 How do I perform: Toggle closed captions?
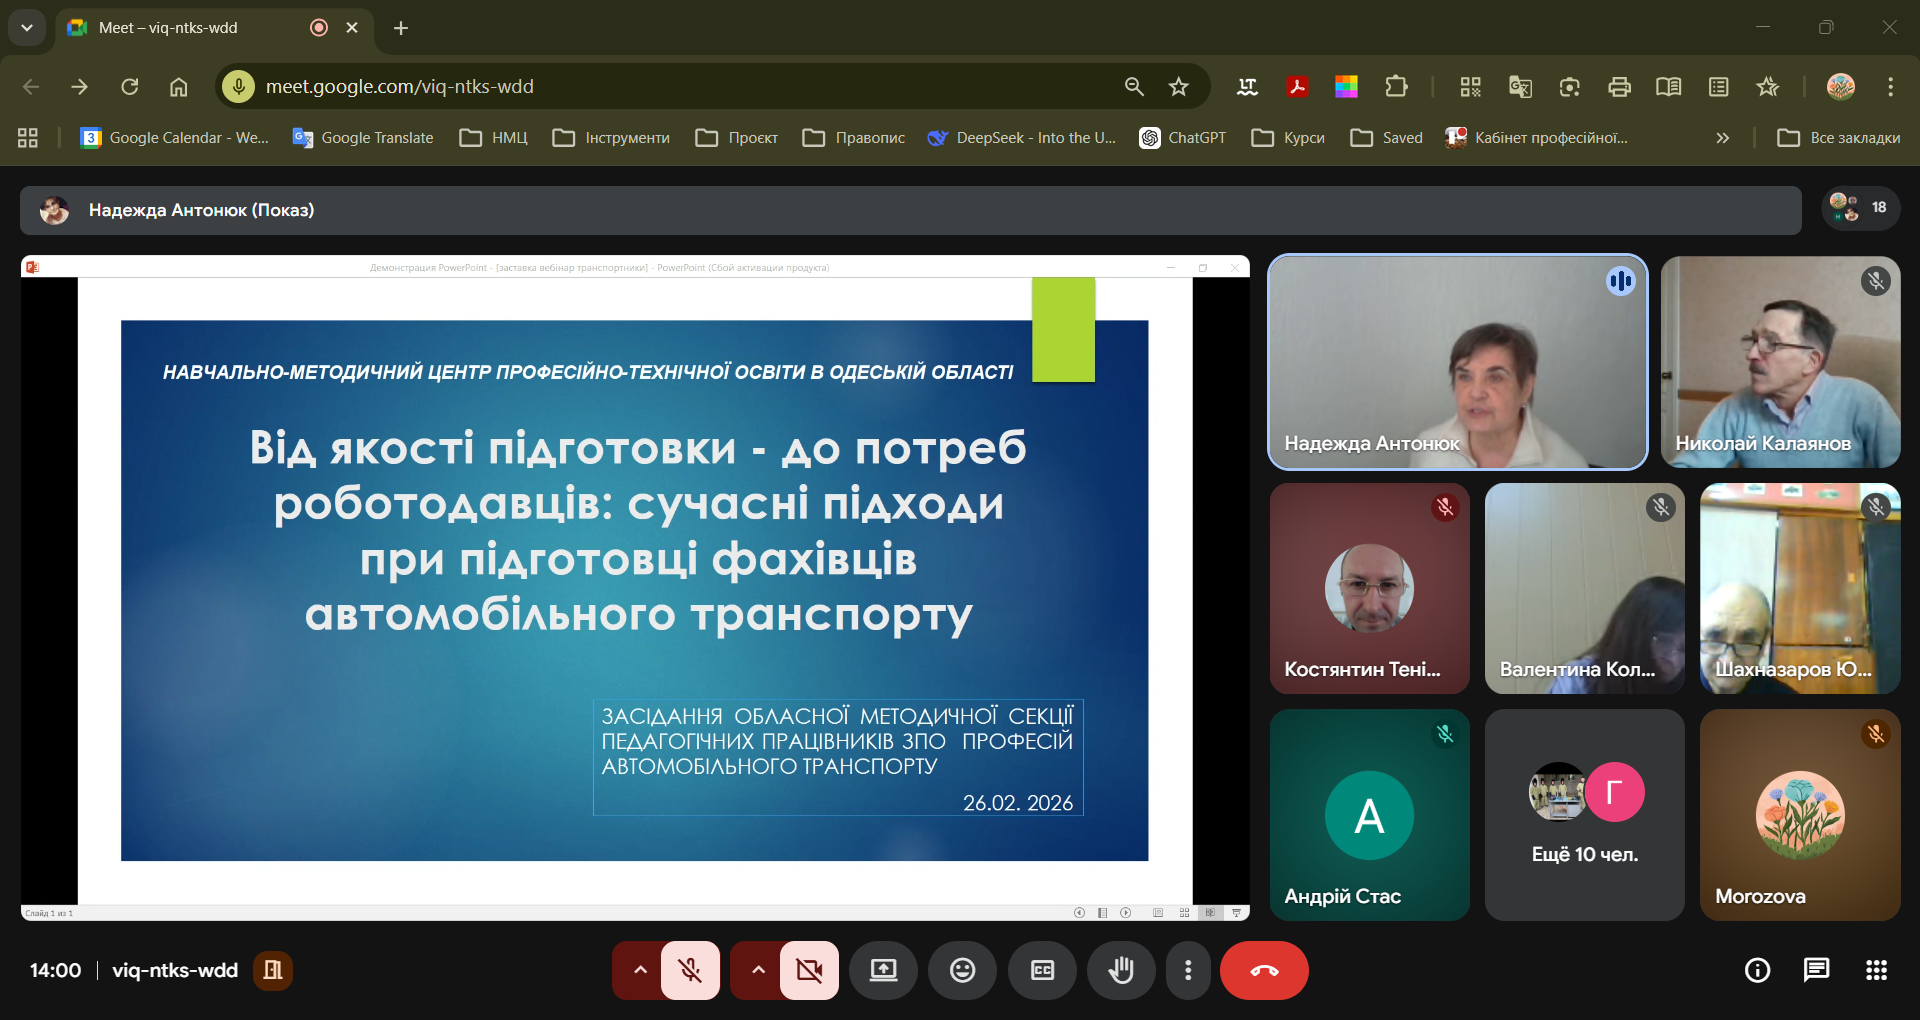[1042, 970]
